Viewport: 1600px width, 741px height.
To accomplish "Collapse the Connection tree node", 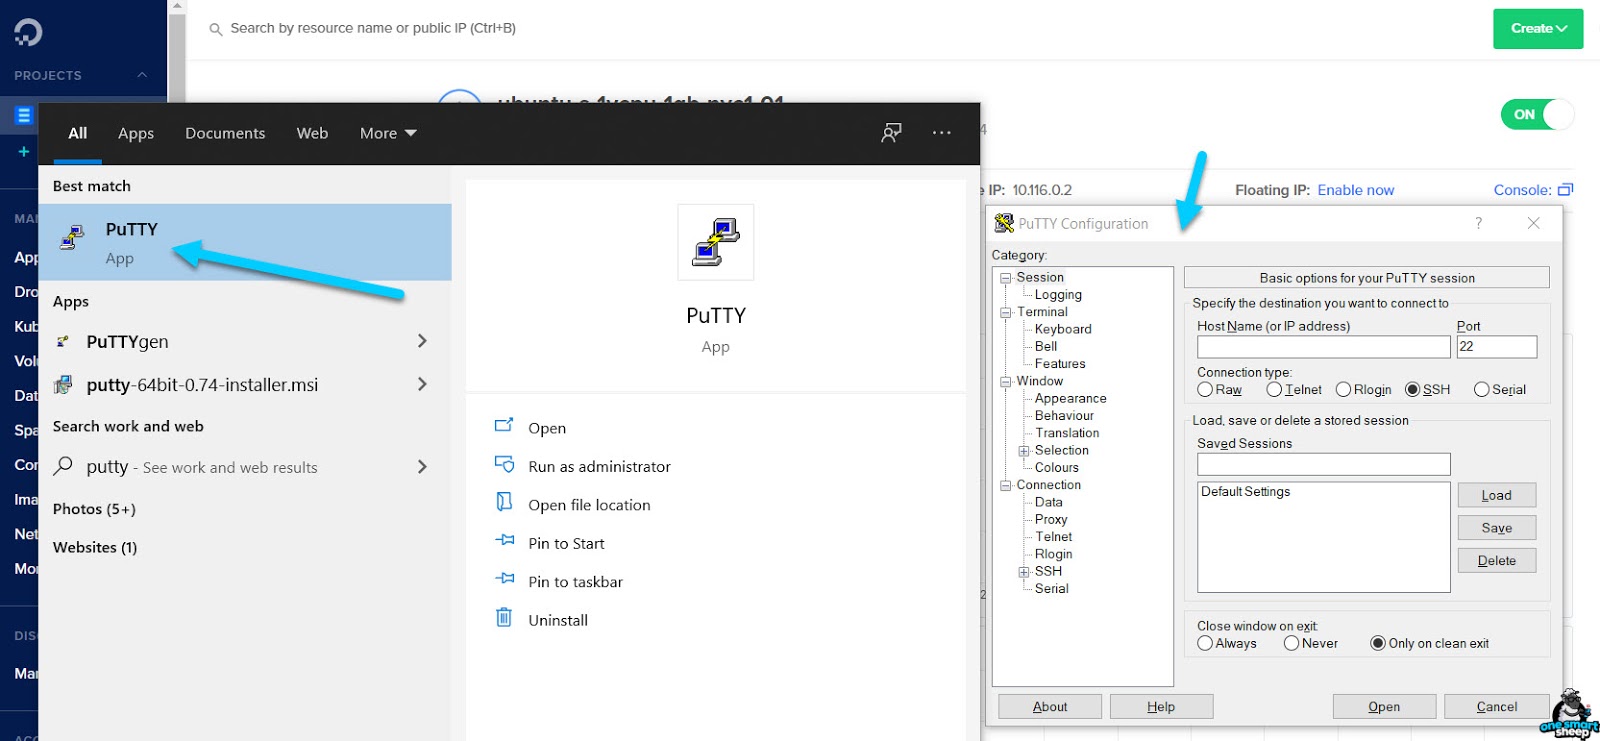I will [1006, 486].
